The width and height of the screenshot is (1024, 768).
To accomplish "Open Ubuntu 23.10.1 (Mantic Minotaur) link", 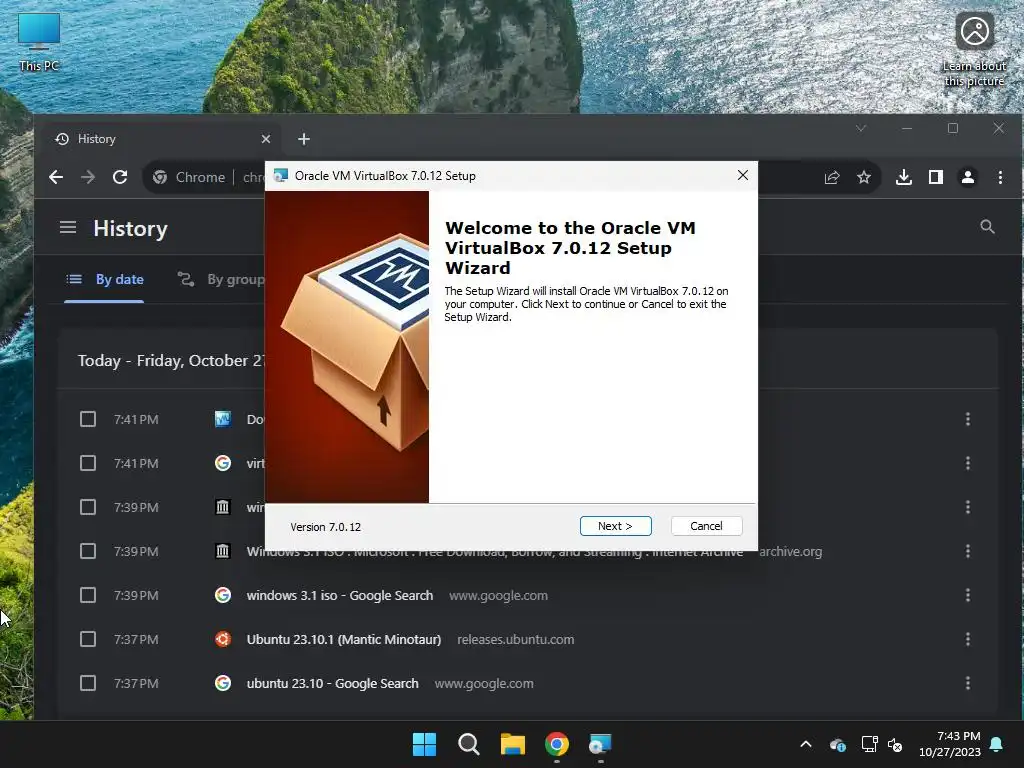I will point(344,639).
